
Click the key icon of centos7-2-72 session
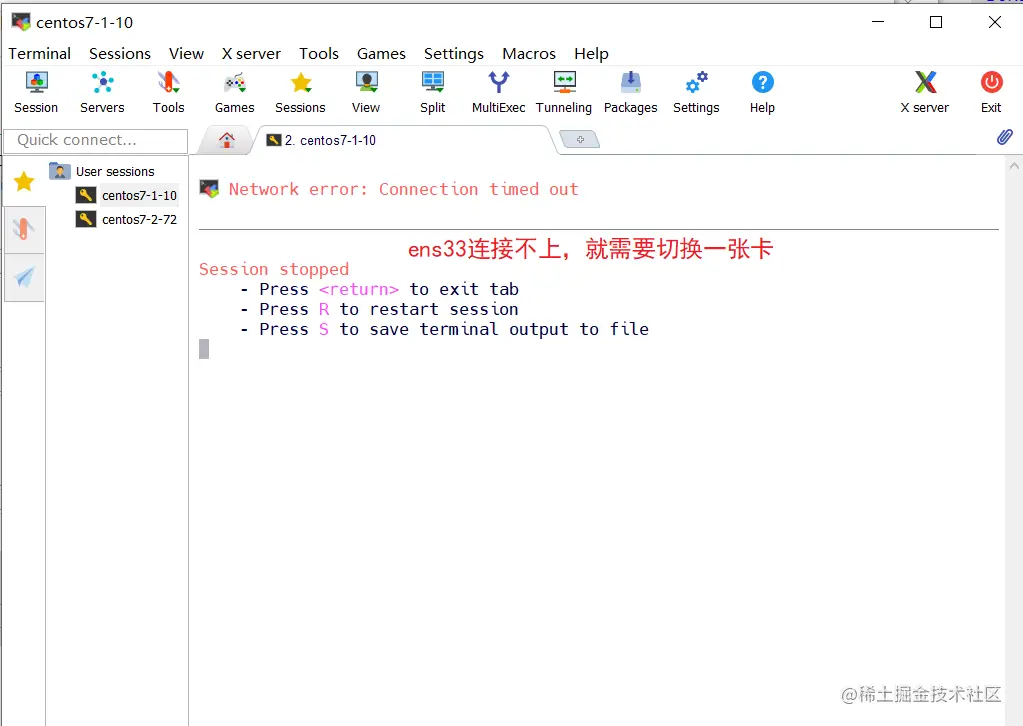[x=85, y=219]
